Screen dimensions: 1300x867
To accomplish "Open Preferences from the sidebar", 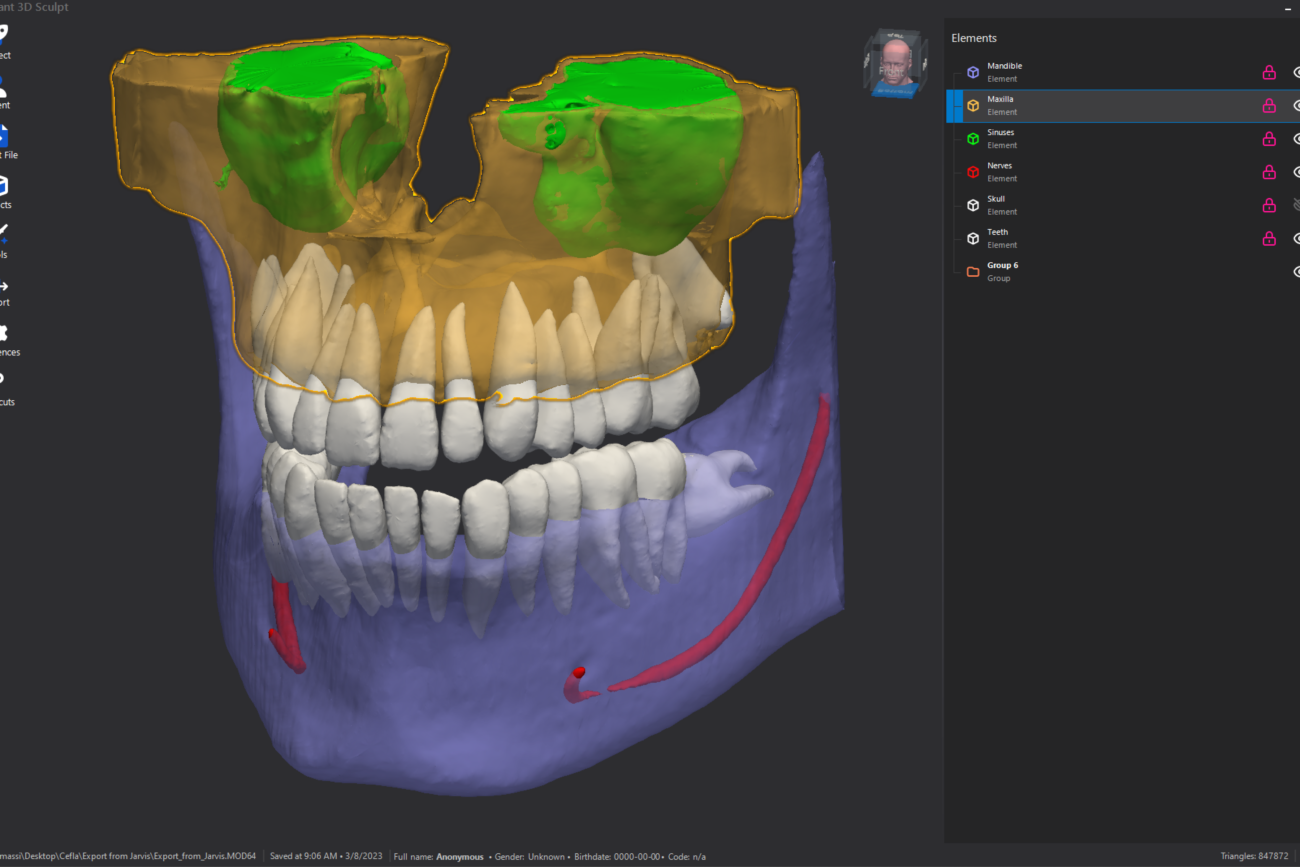I will click(x=4, y=334).
